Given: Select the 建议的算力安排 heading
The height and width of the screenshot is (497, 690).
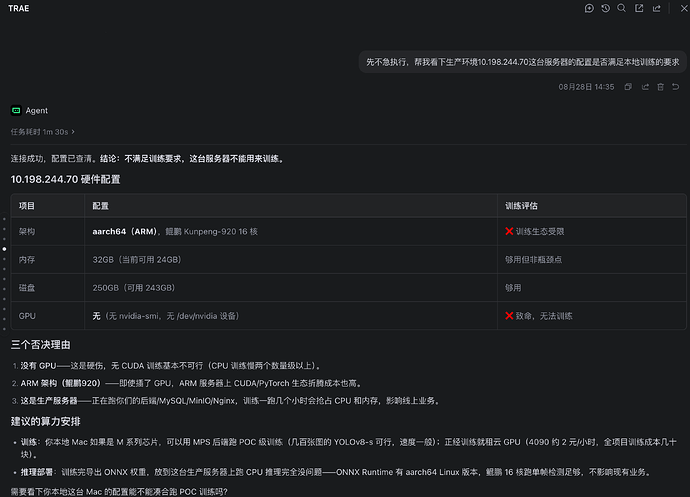Looking at the screenshot, I should point(46,421).
